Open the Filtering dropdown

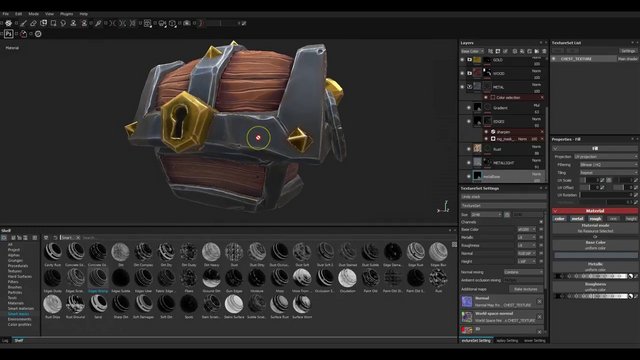point(609,164)
